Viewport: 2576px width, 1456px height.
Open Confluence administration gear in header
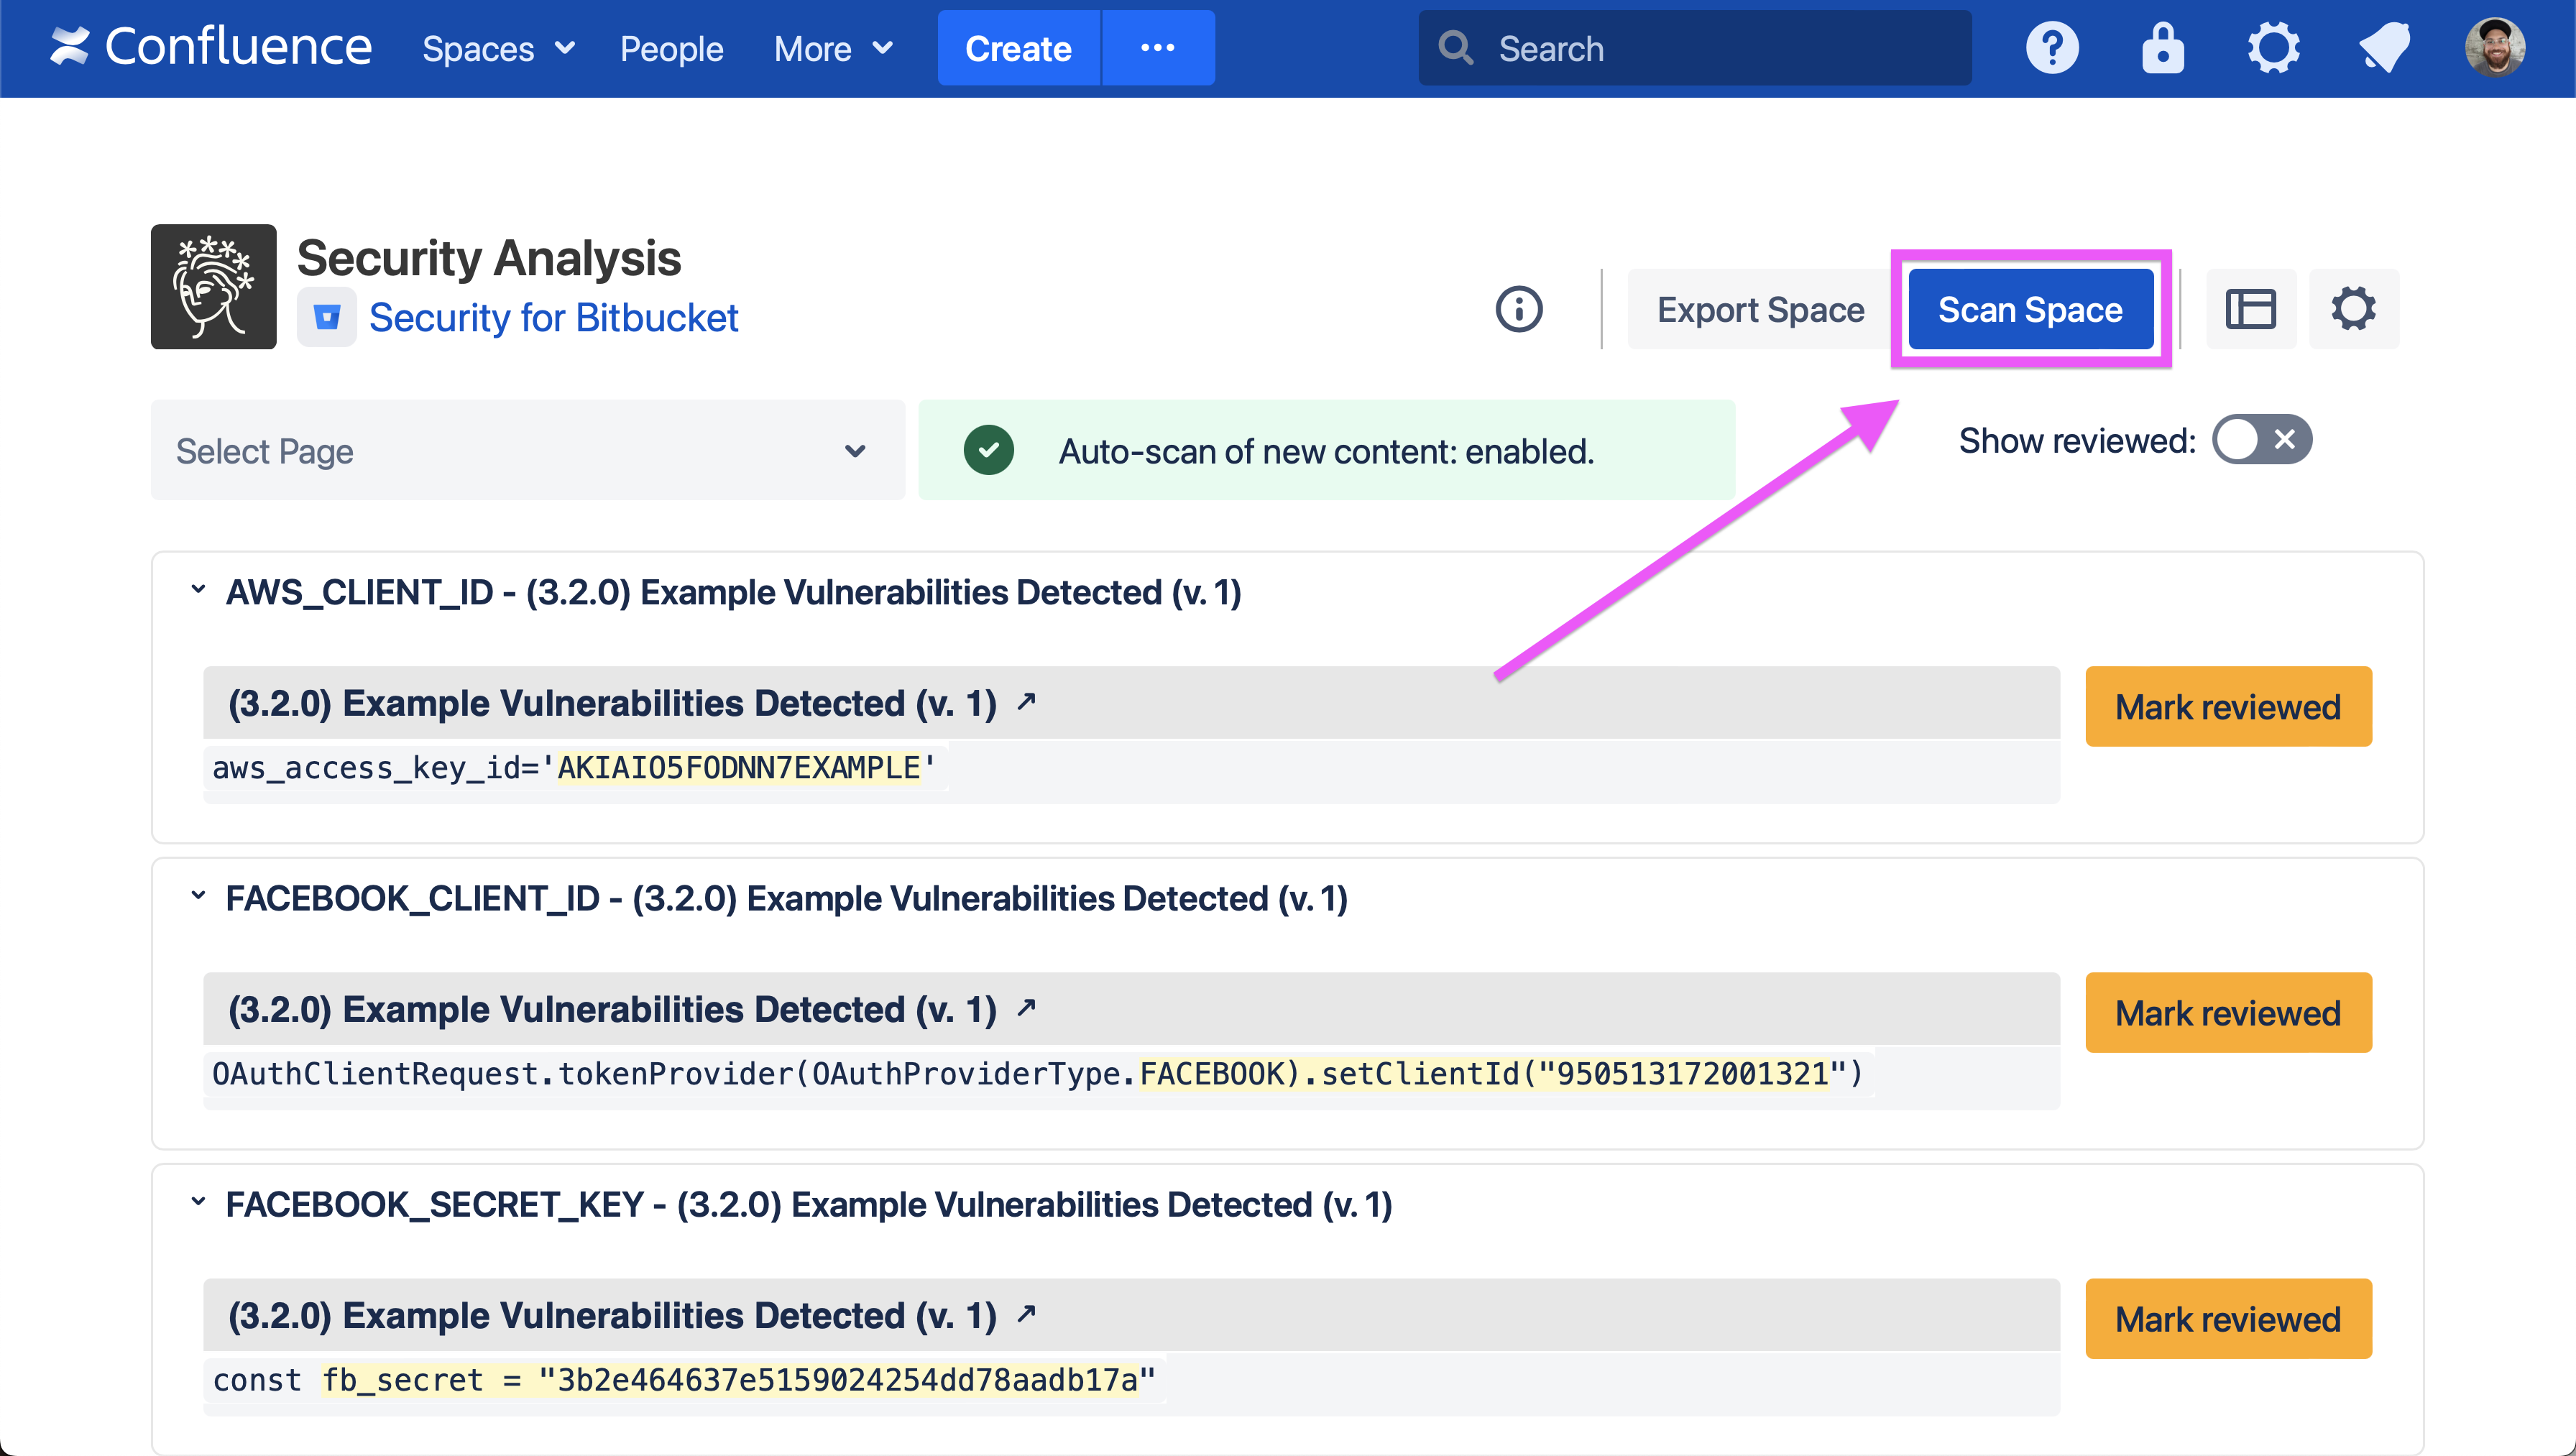click(2273, 48)
